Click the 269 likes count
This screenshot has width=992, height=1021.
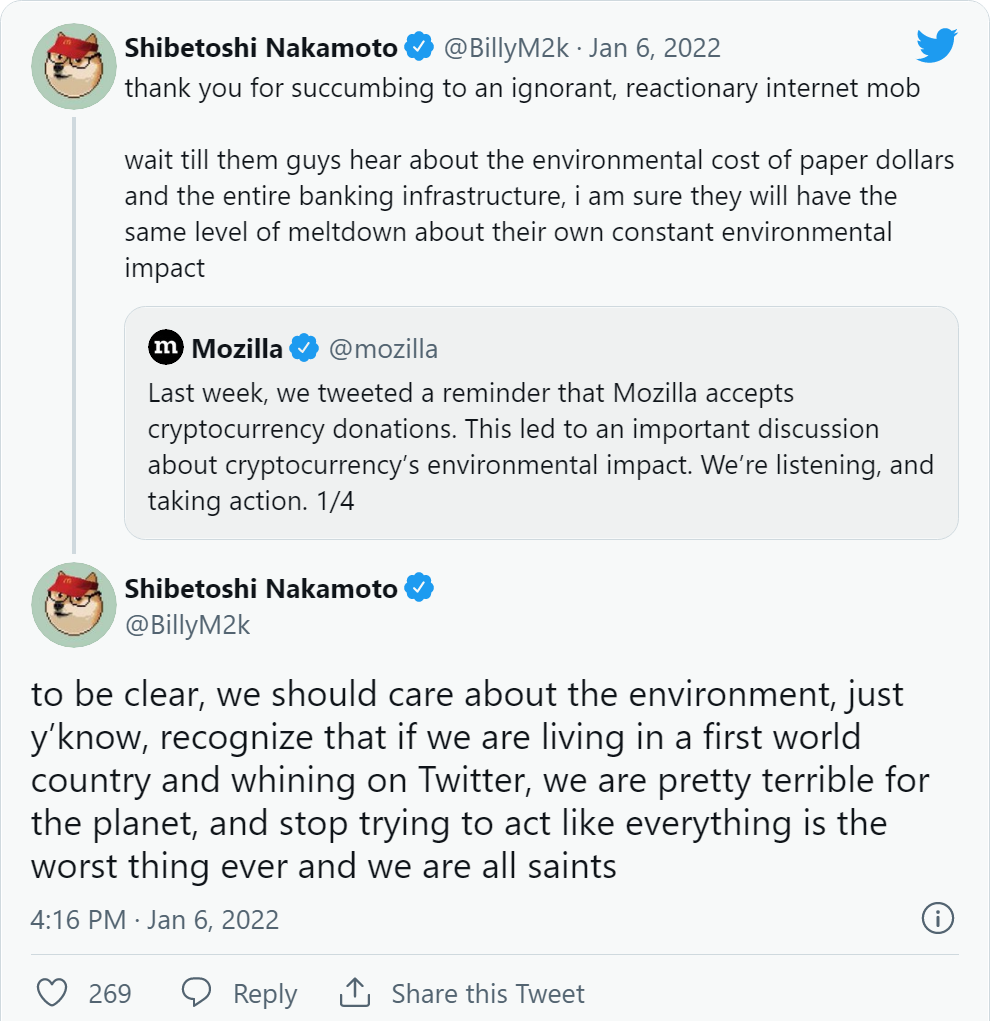110,993
